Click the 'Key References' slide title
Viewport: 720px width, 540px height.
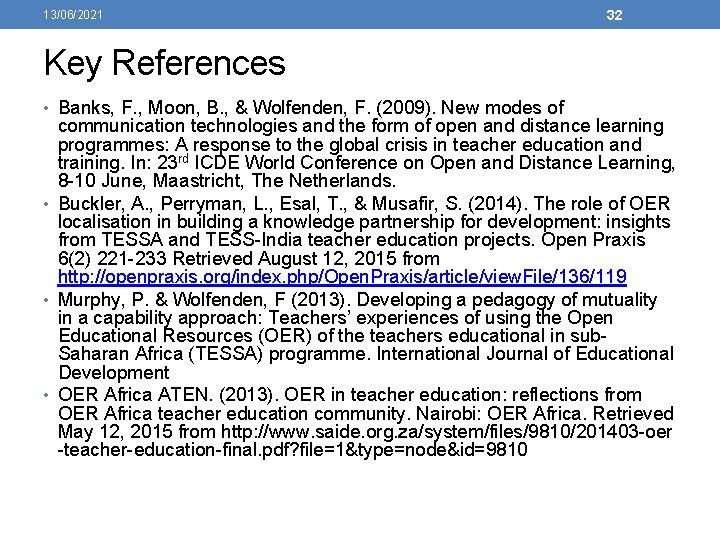pos(164,63)
